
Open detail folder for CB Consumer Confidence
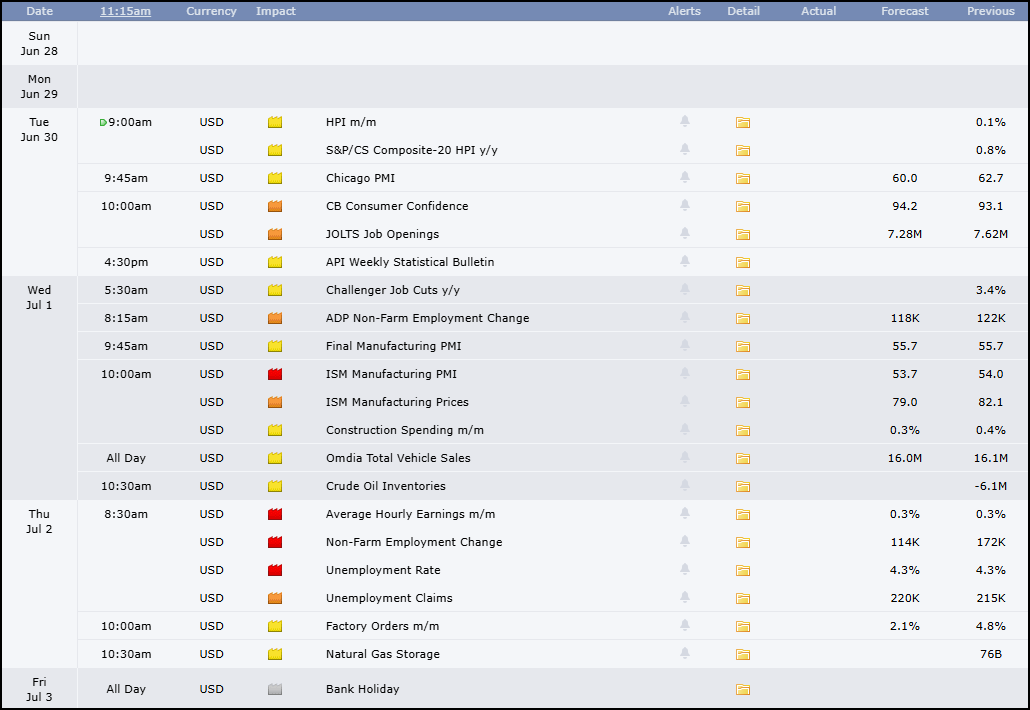pyautogui.click(x=743, y=206)
